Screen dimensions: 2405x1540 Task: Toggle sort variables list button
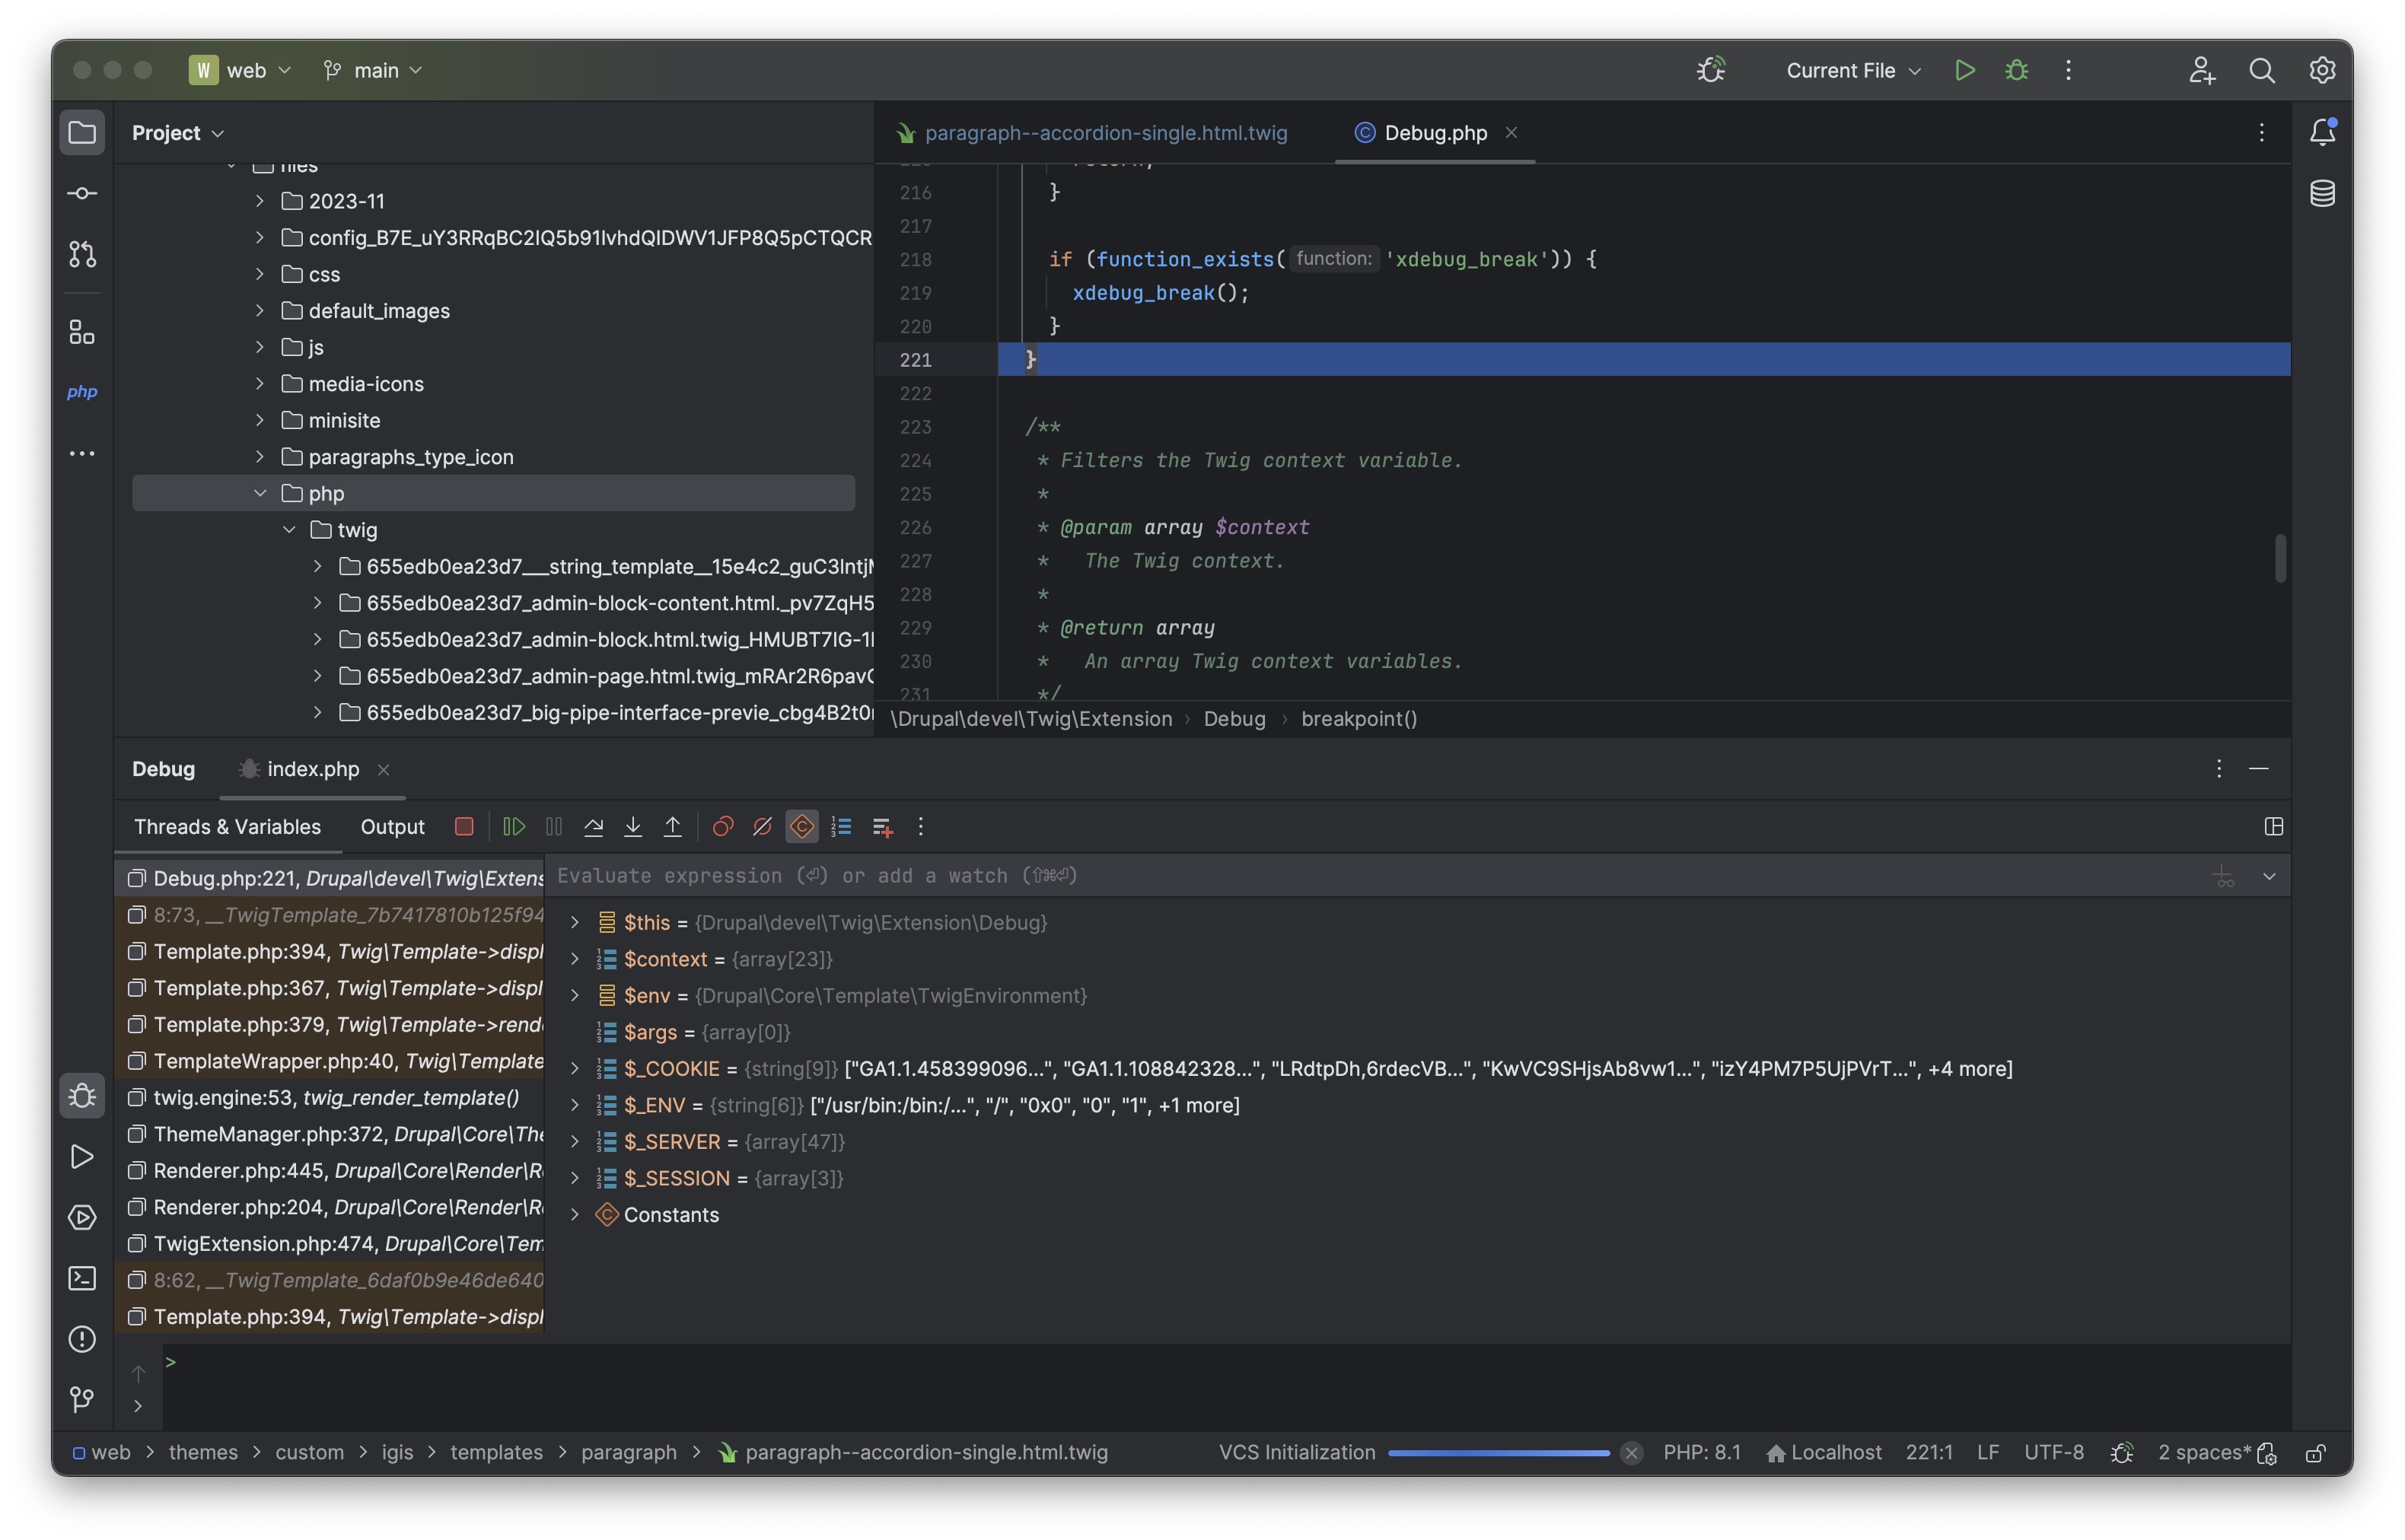click(x=841, y=826)
